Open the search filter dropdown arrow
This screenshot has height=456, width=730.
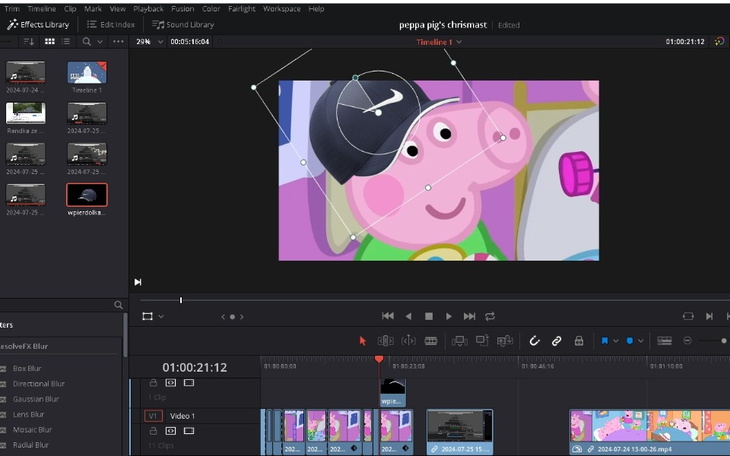coord(100,41)
